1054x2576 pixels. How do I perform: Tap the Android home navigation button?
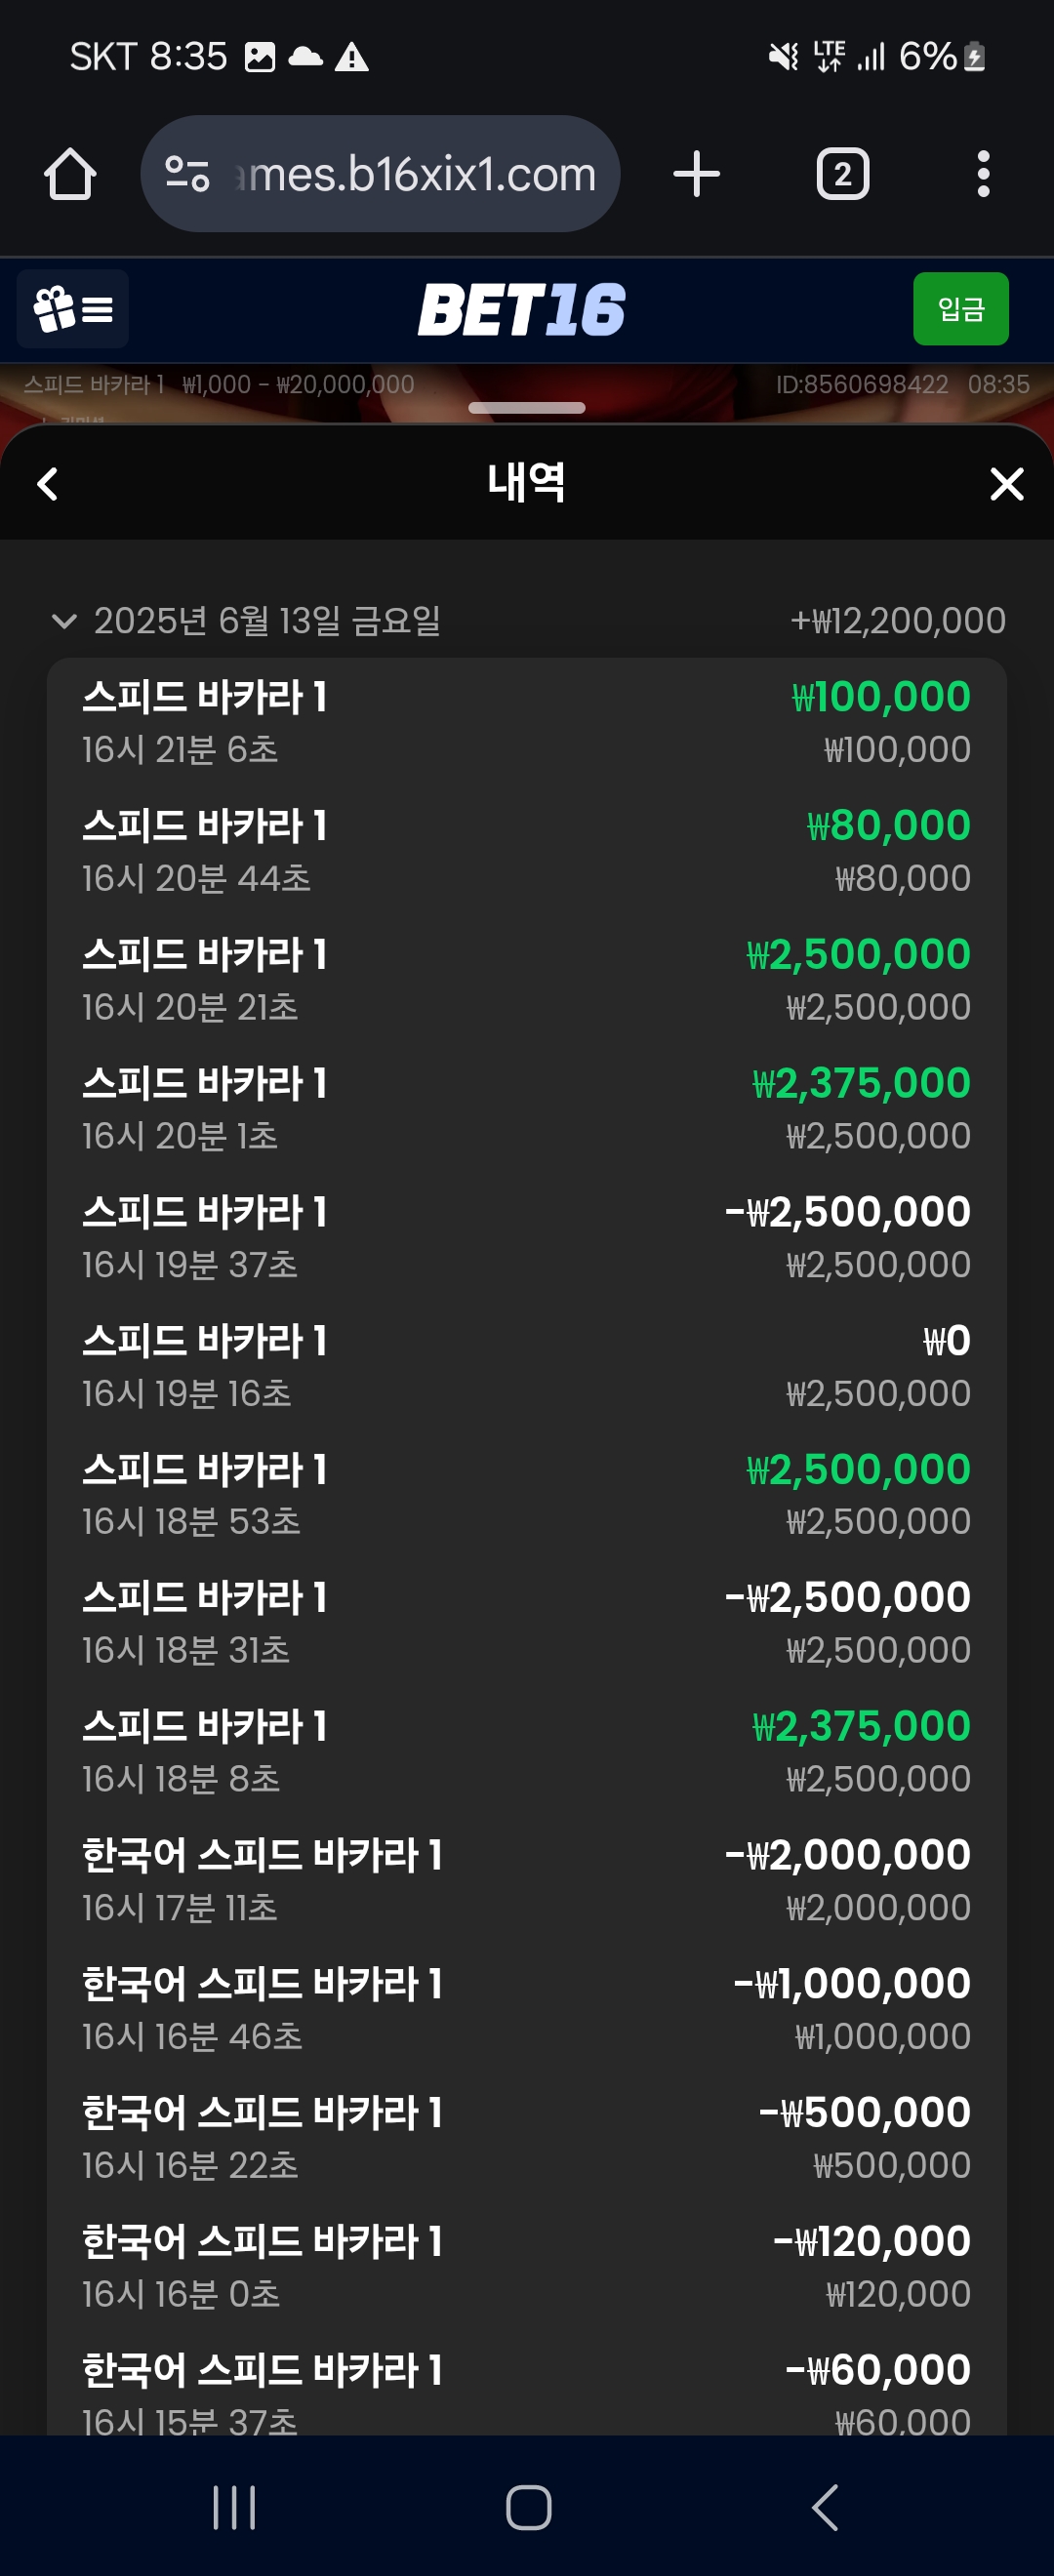tap(528, 2507)
